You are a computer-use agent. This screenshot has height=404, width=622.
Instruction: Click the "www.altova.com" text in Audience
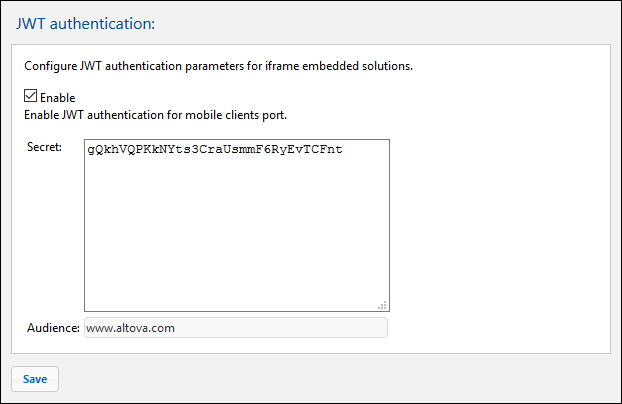(128, 327)
